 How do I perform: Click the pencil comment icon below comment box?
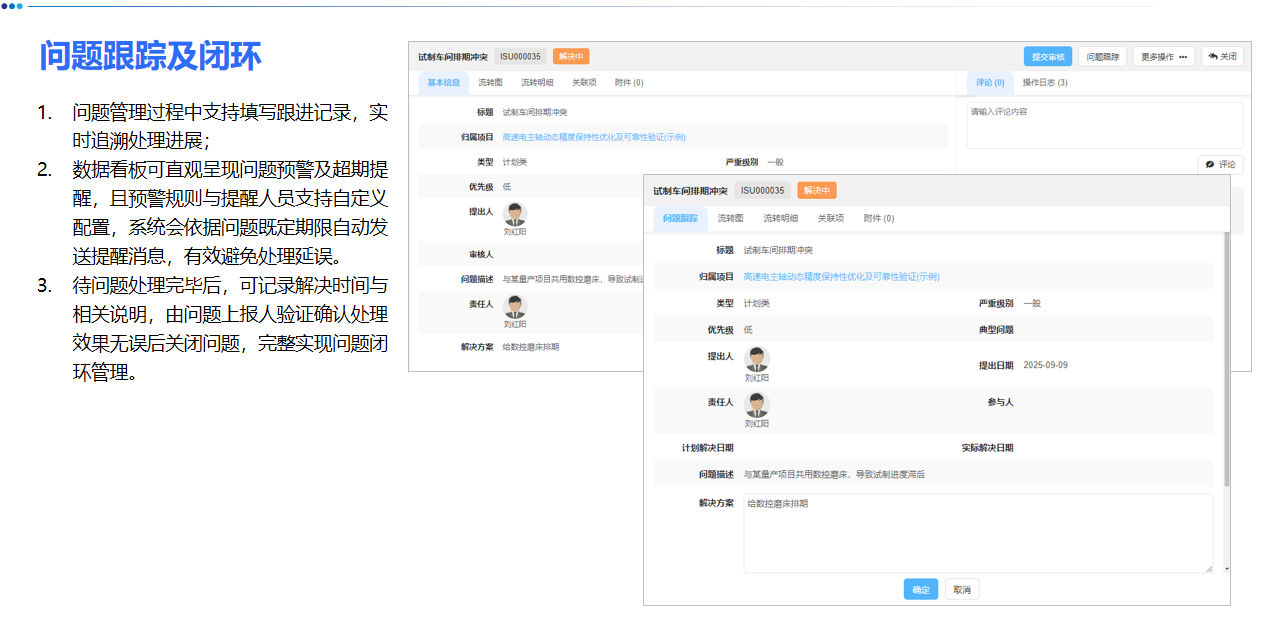tap(1210, 163)
